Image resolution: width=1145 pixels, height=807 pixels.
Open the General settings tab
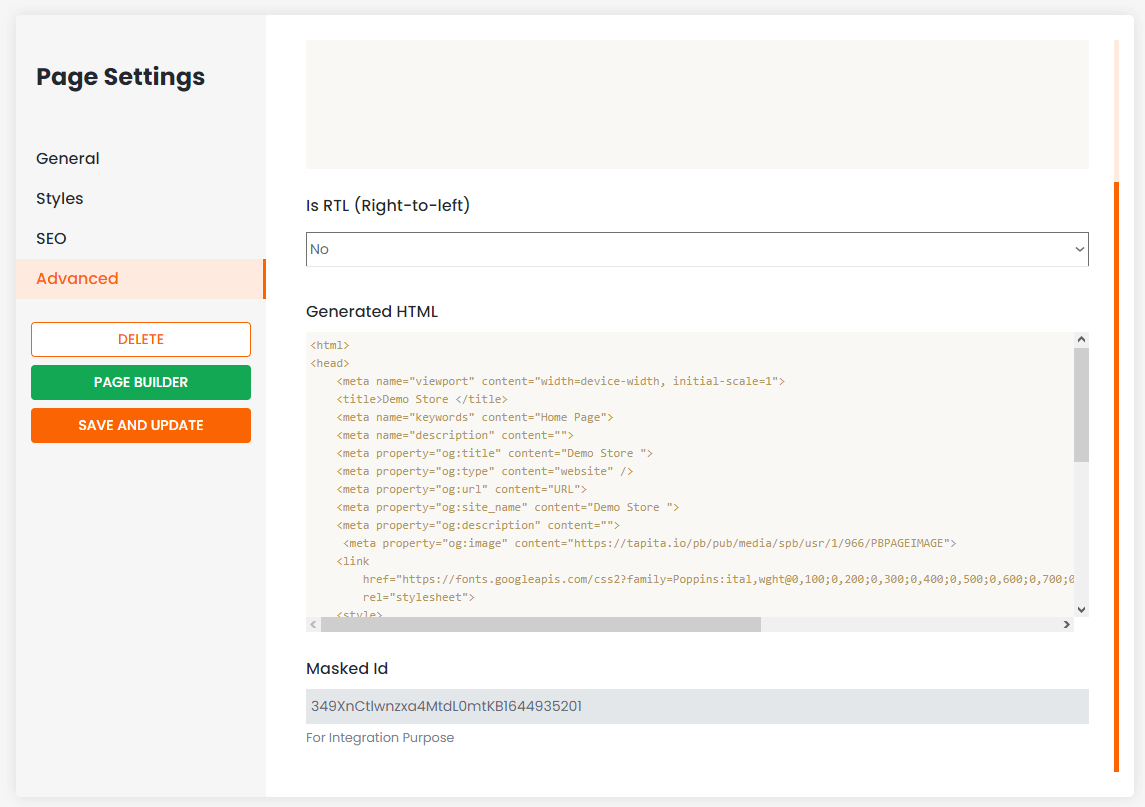tap(68, 159)
